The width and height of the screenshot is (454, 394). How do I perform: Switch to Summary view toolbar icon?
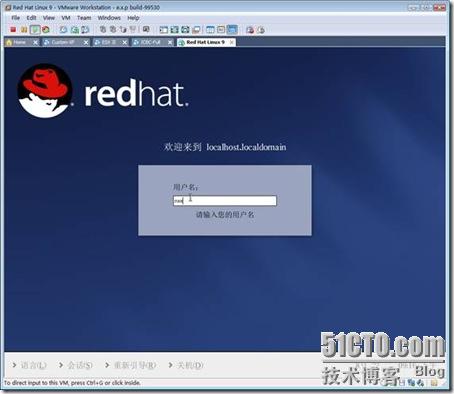point(210,30)
